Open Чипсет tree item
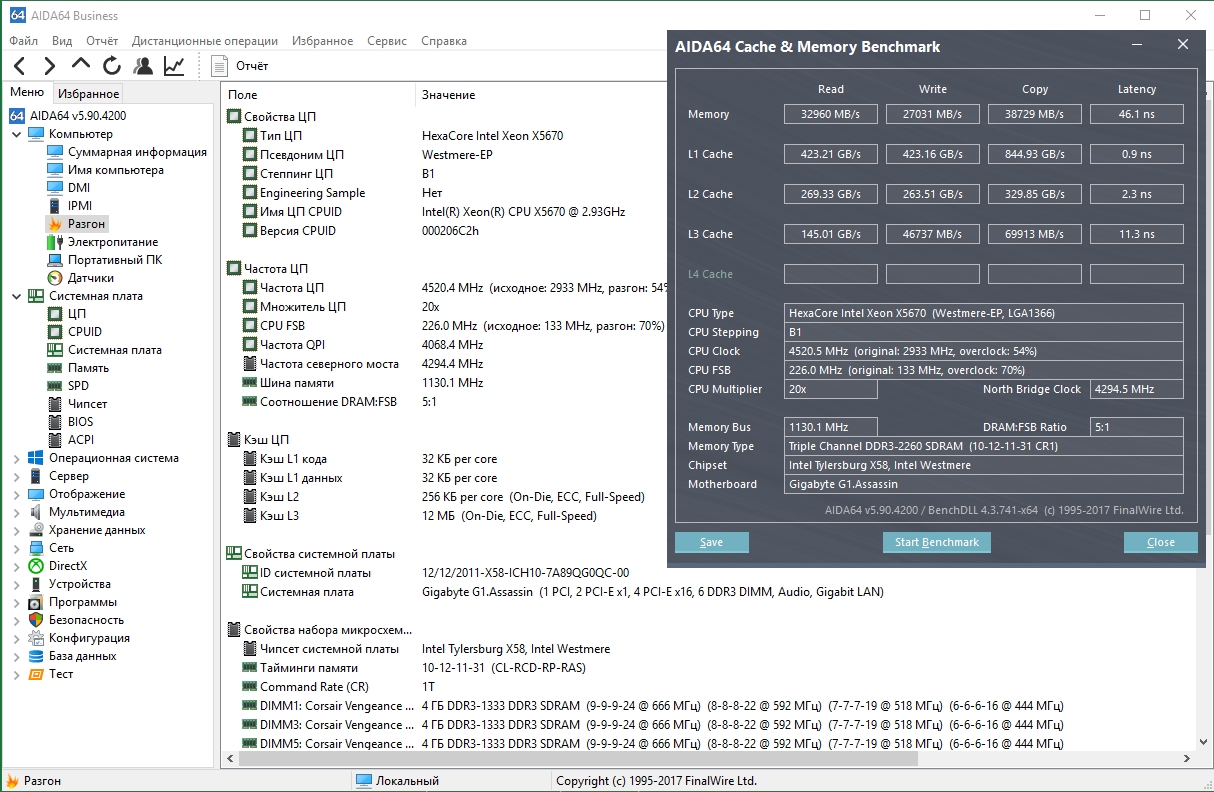 (88, 404)
